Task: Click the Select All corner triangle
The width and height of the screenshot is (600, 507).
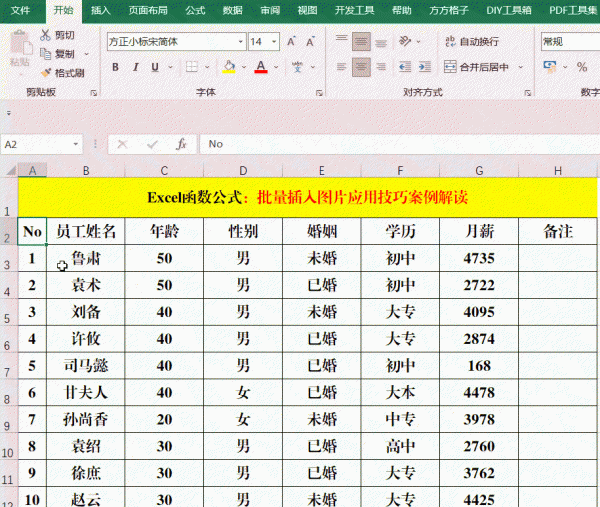Action: (x=11, y=170)
